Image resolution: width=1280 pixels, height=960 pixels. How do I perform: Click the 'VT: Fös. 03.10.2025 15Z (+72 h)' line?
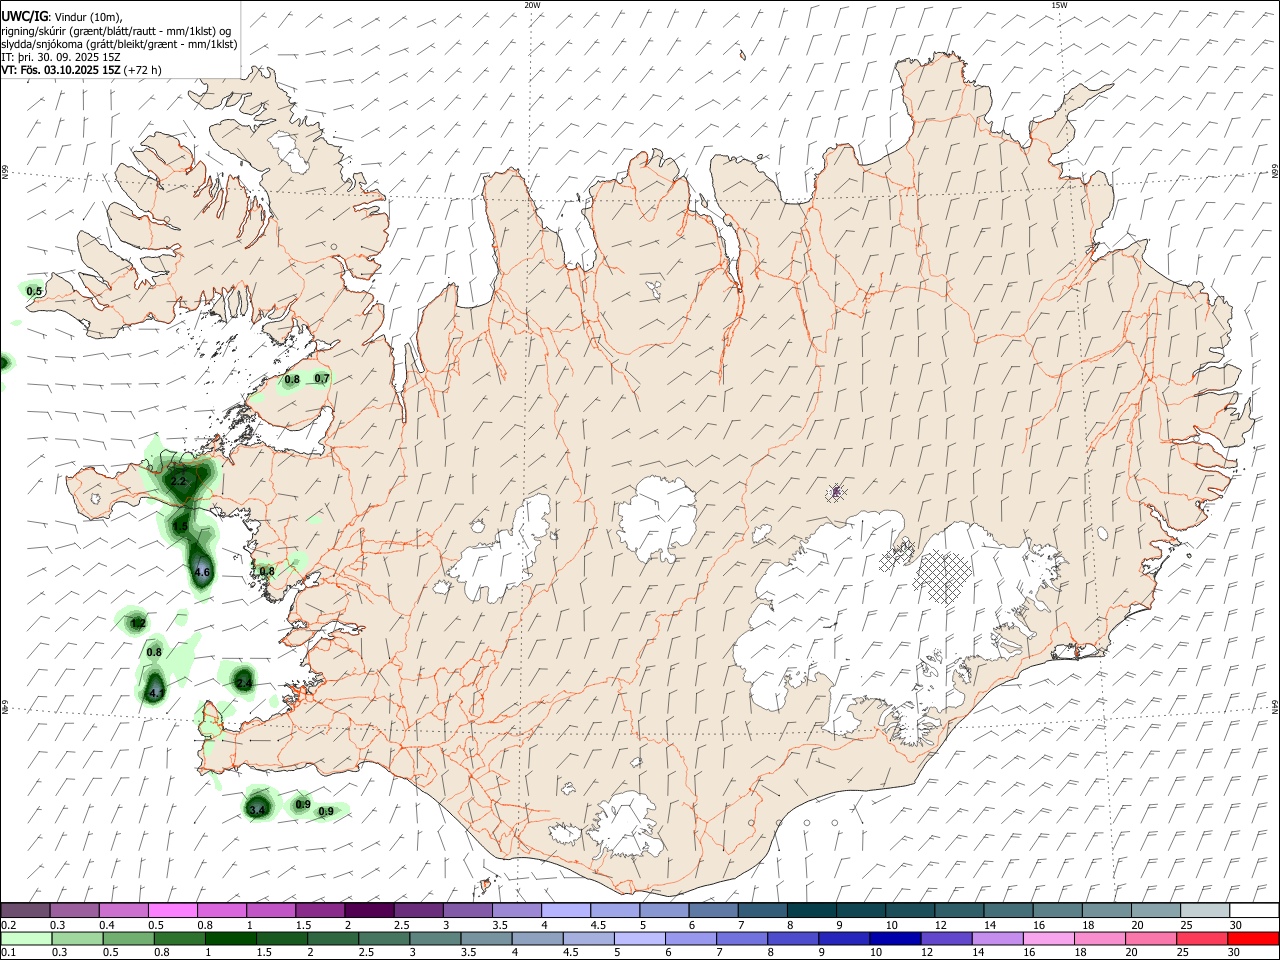coord(81,70)
